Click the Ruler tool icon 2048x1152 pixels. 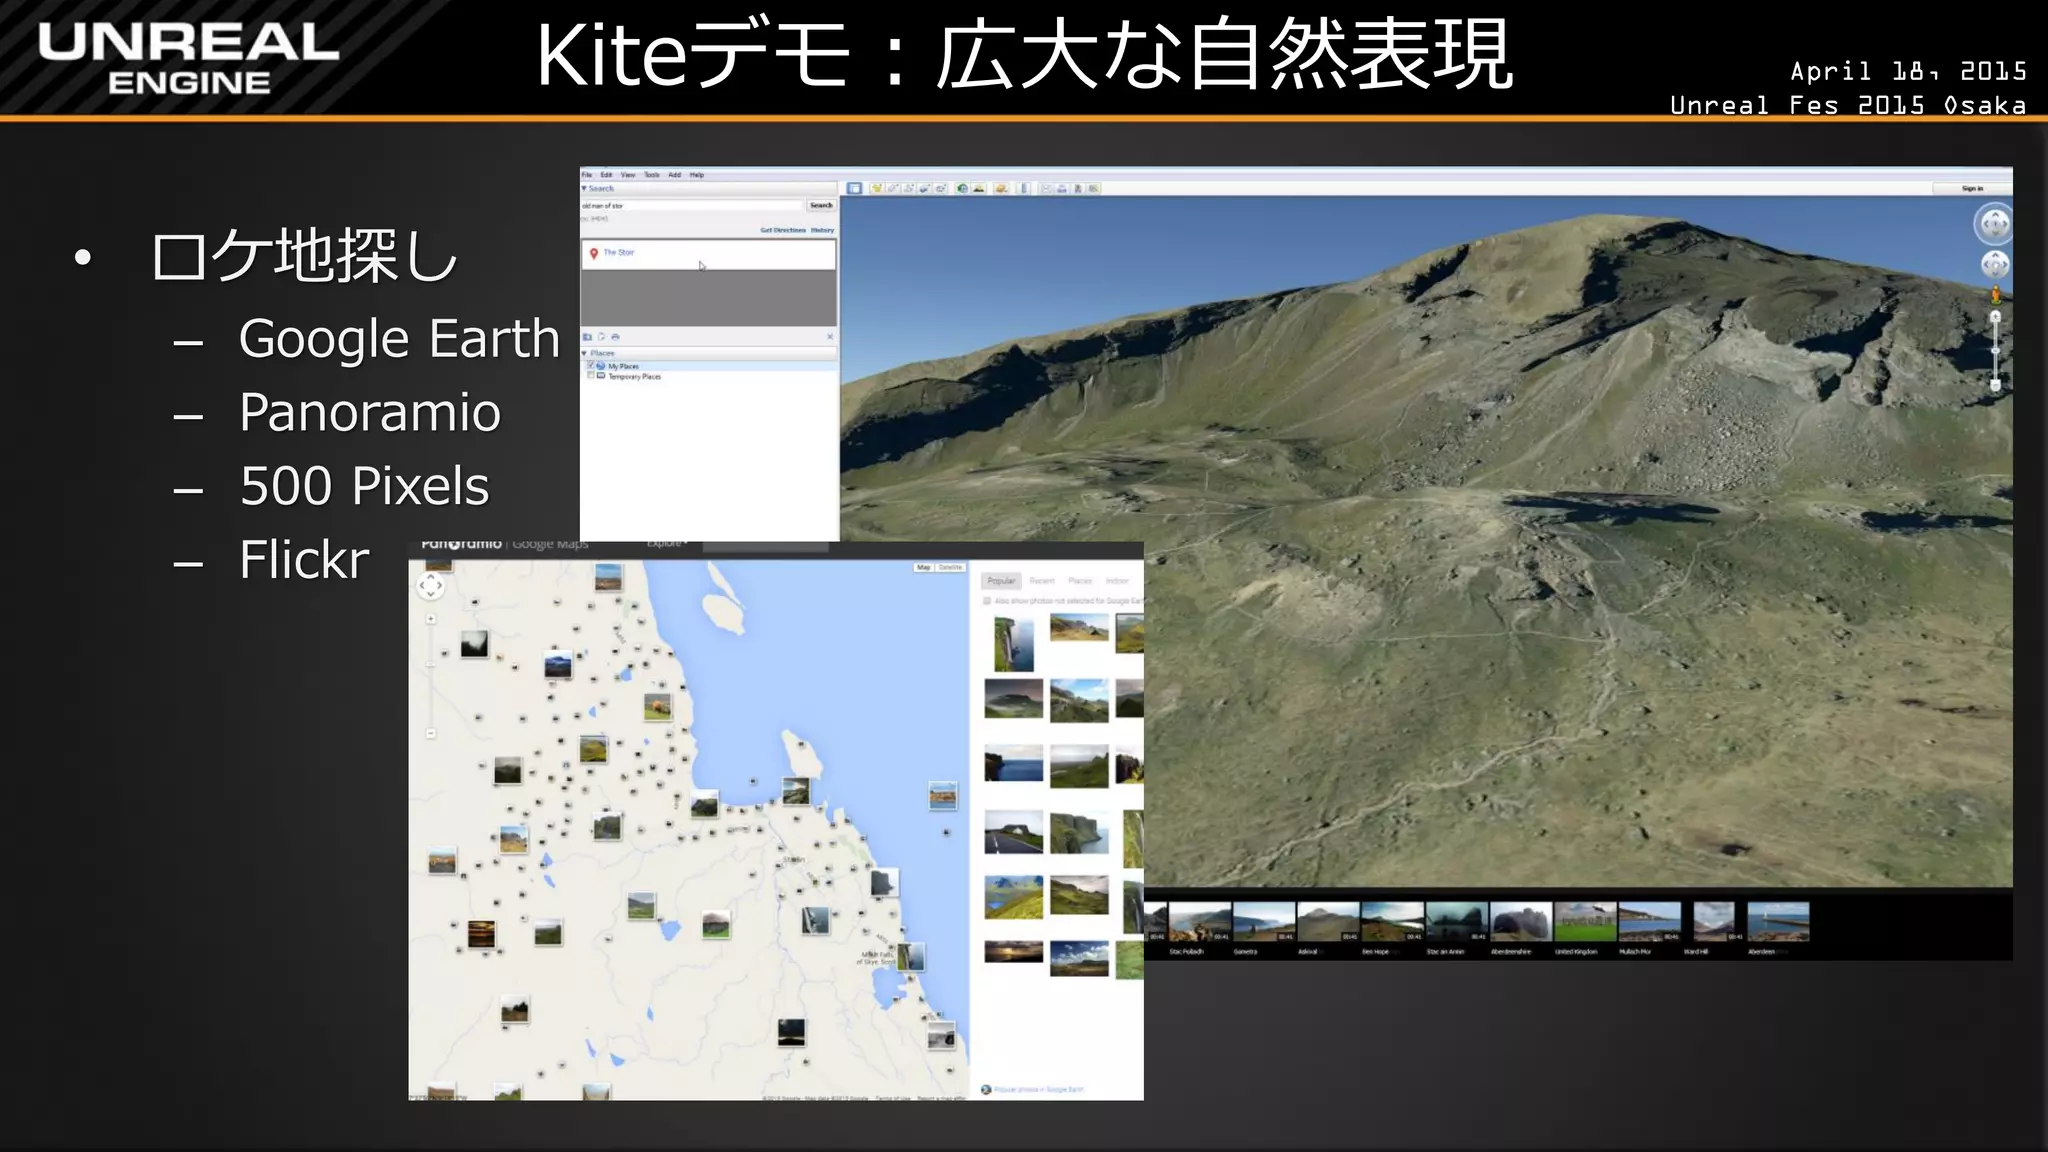[x=1023, y=188]
